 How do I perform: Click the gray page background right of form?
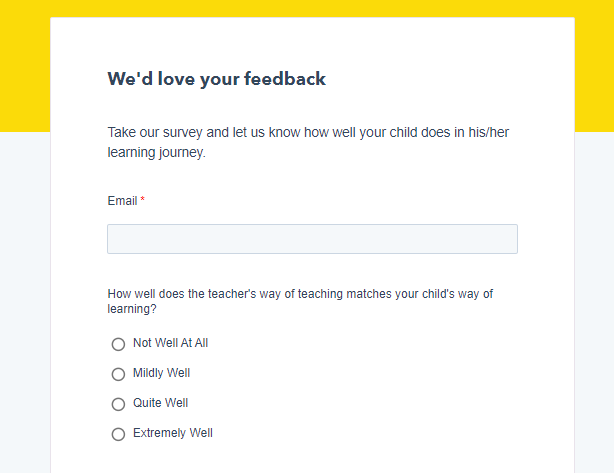click(x=594, y=300)
